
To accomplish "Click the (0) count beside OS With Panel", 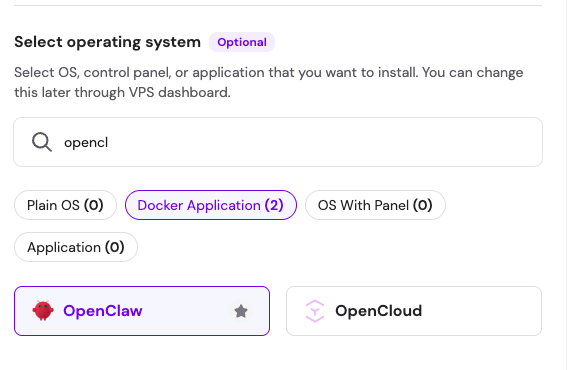I will click(x=422, y=205).
